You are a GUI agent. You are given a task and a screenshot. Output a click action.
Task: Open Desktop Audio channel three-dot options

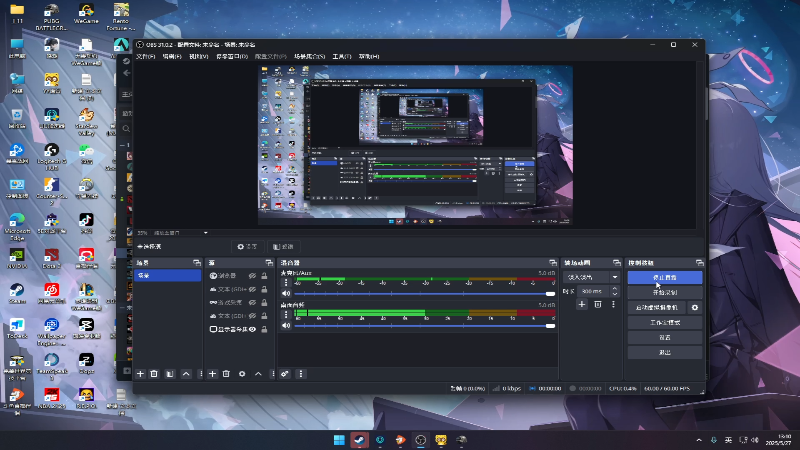click(x=286, y=314)
